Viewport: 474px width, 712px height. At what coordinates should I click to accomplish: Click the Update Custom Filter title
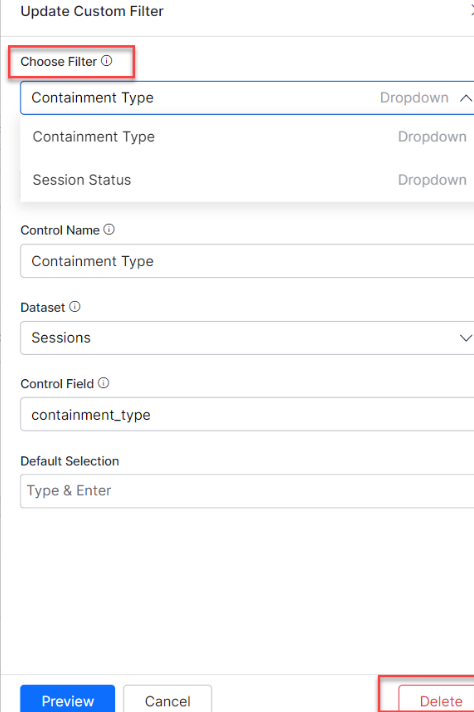pyautogui.click(x=92, y=11)
